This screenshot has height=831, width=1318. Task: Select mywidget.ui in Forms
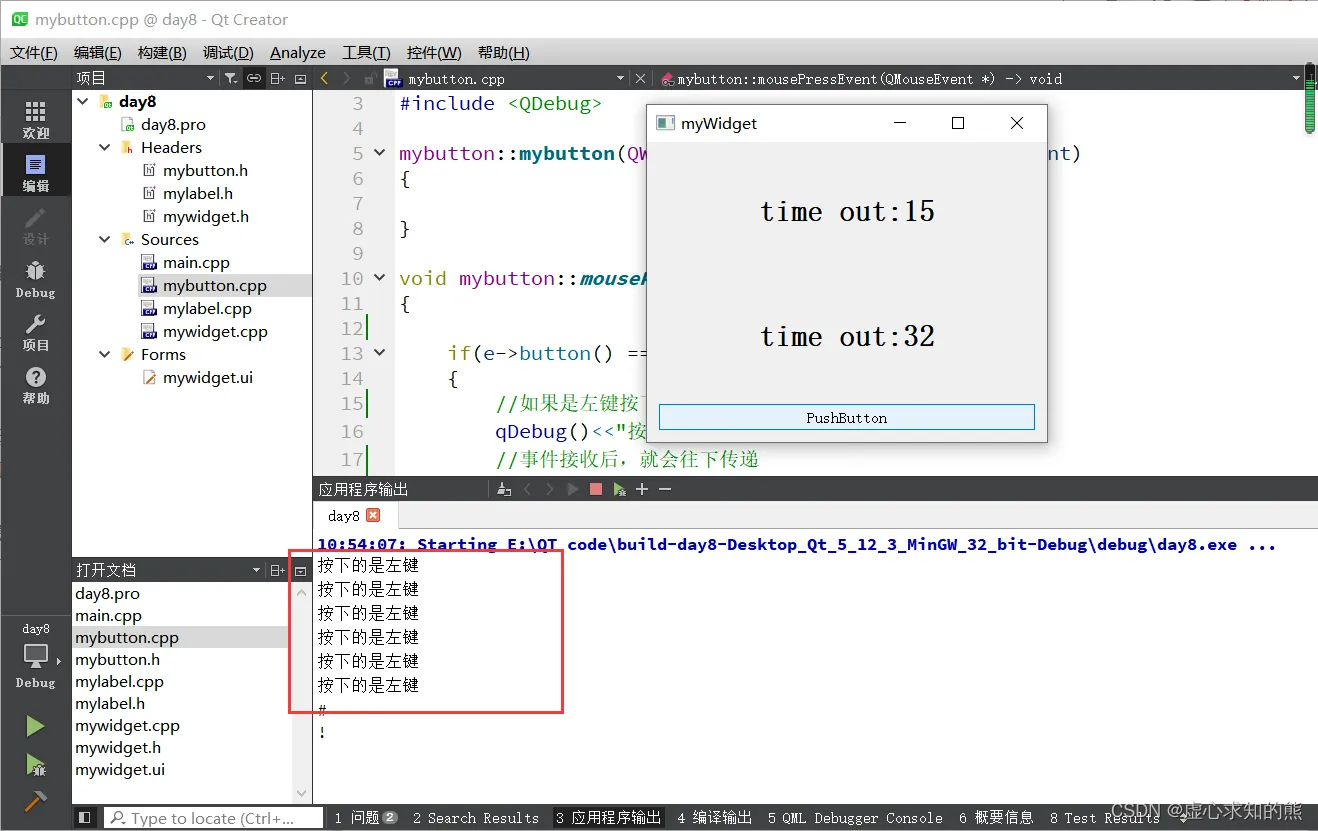(x=208, y=377)
